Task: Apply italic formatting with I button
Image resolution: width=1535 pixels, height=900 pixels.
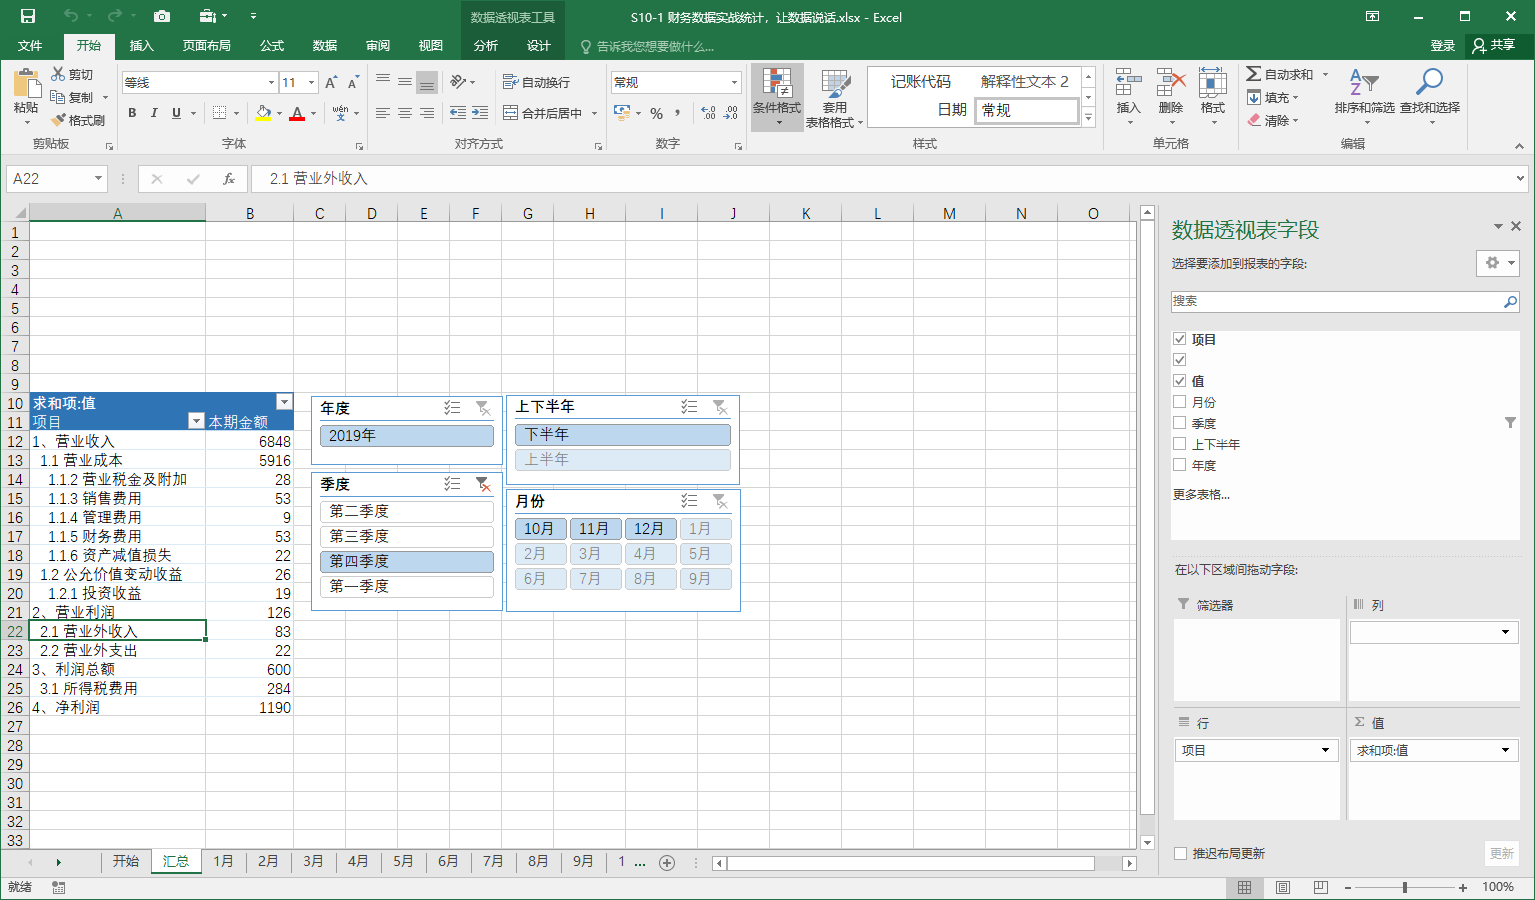Action: tap(154, 113)
